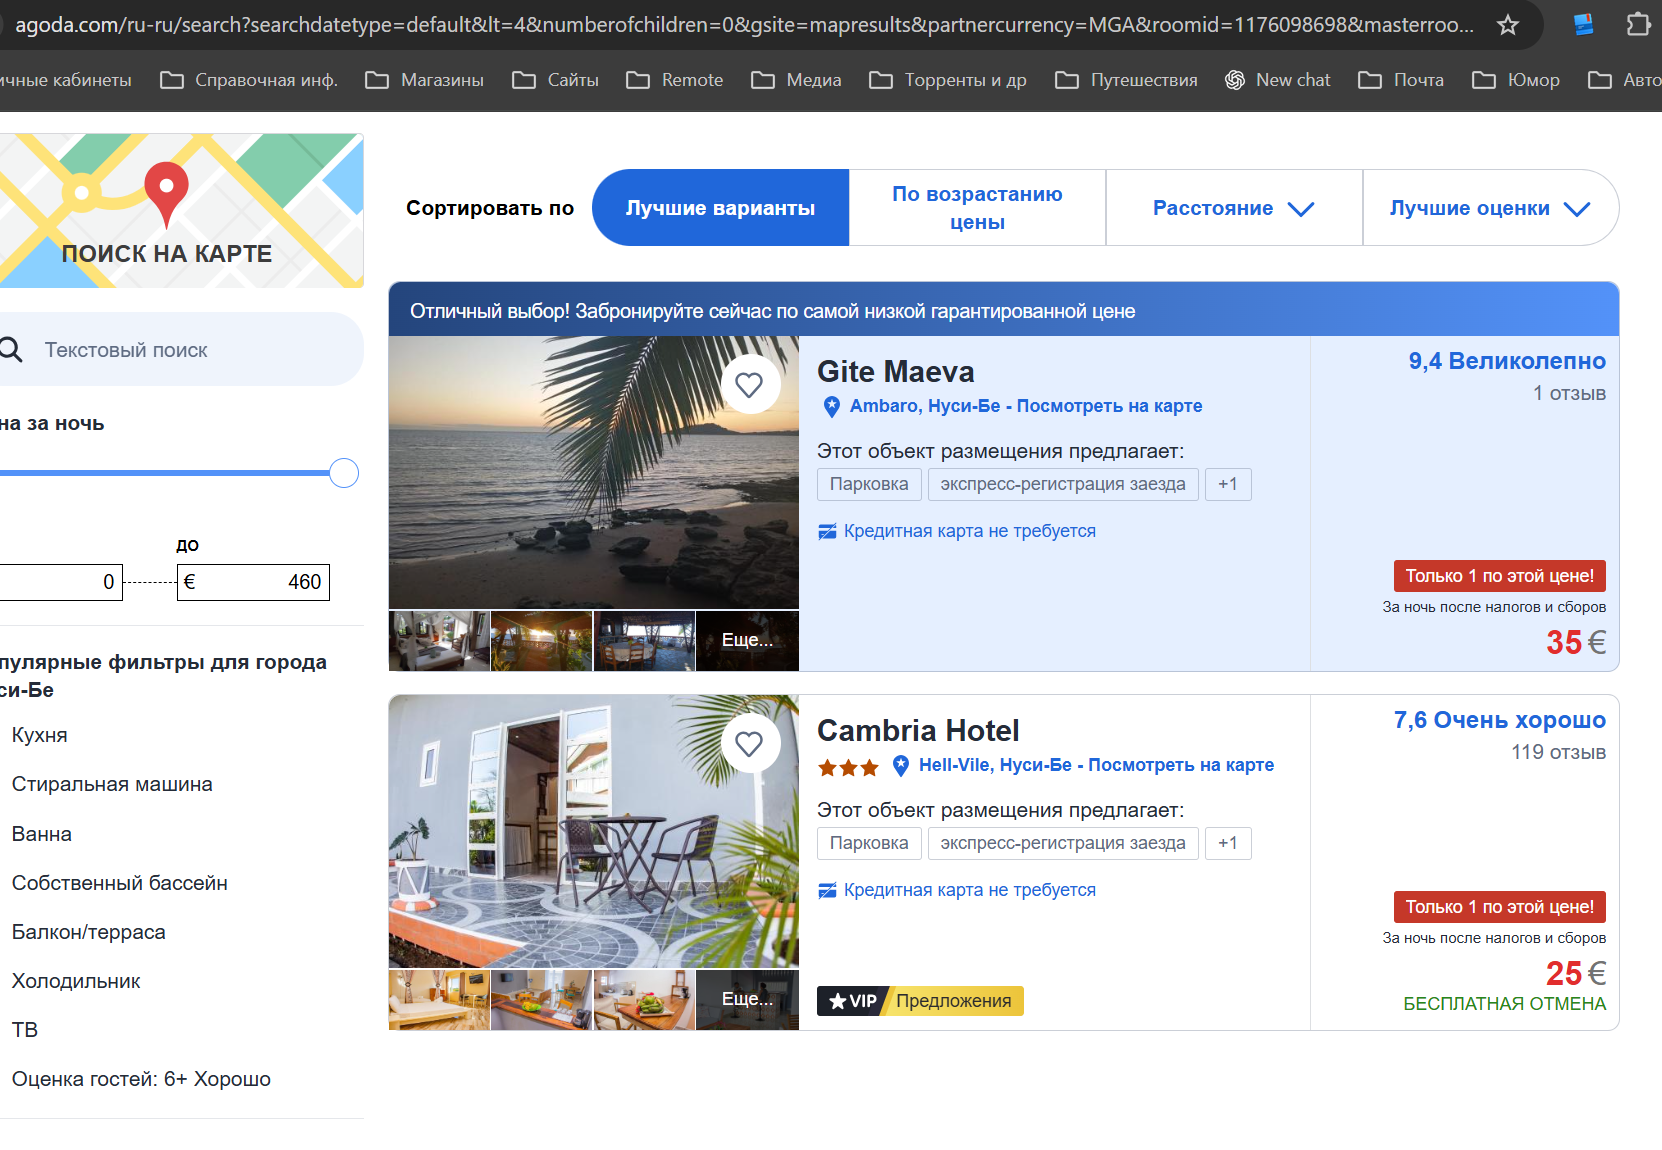Open the Лучшие оценки sort dropdown
This screenshot has width=1662, height=1150.
(x=1489, y=208)
